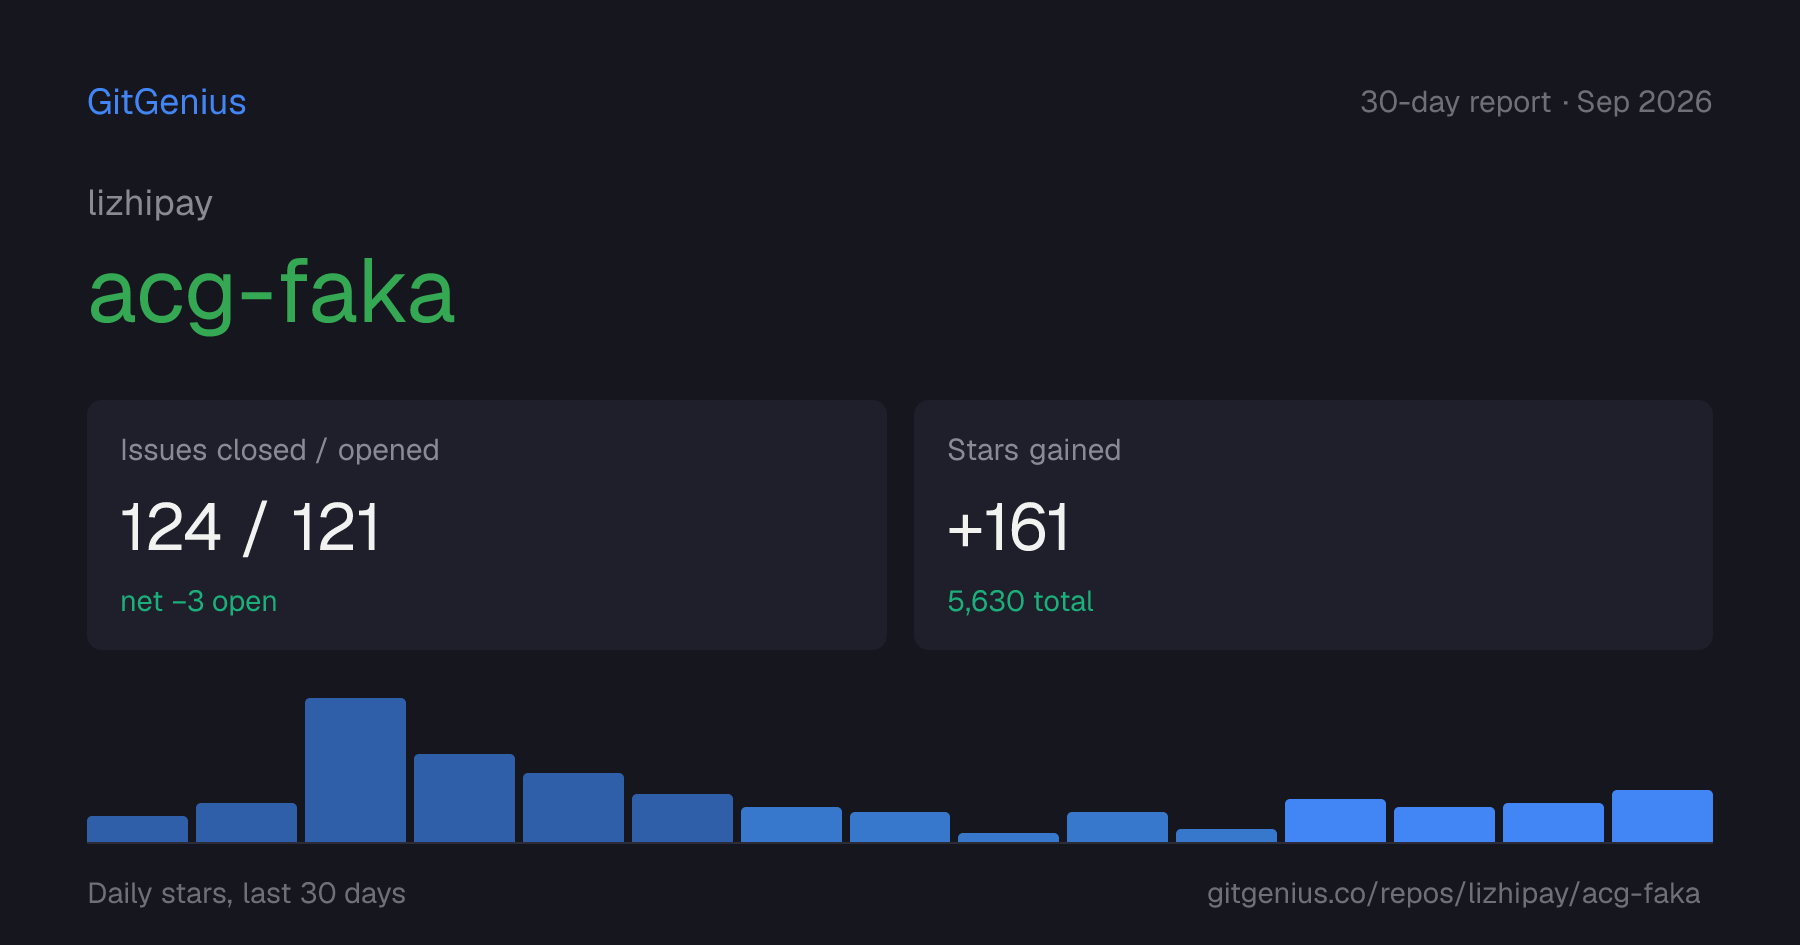The height and width of the screenshot is (945, 1800).
Task: Open the lizhipay owner name
Action: point(150,203)
